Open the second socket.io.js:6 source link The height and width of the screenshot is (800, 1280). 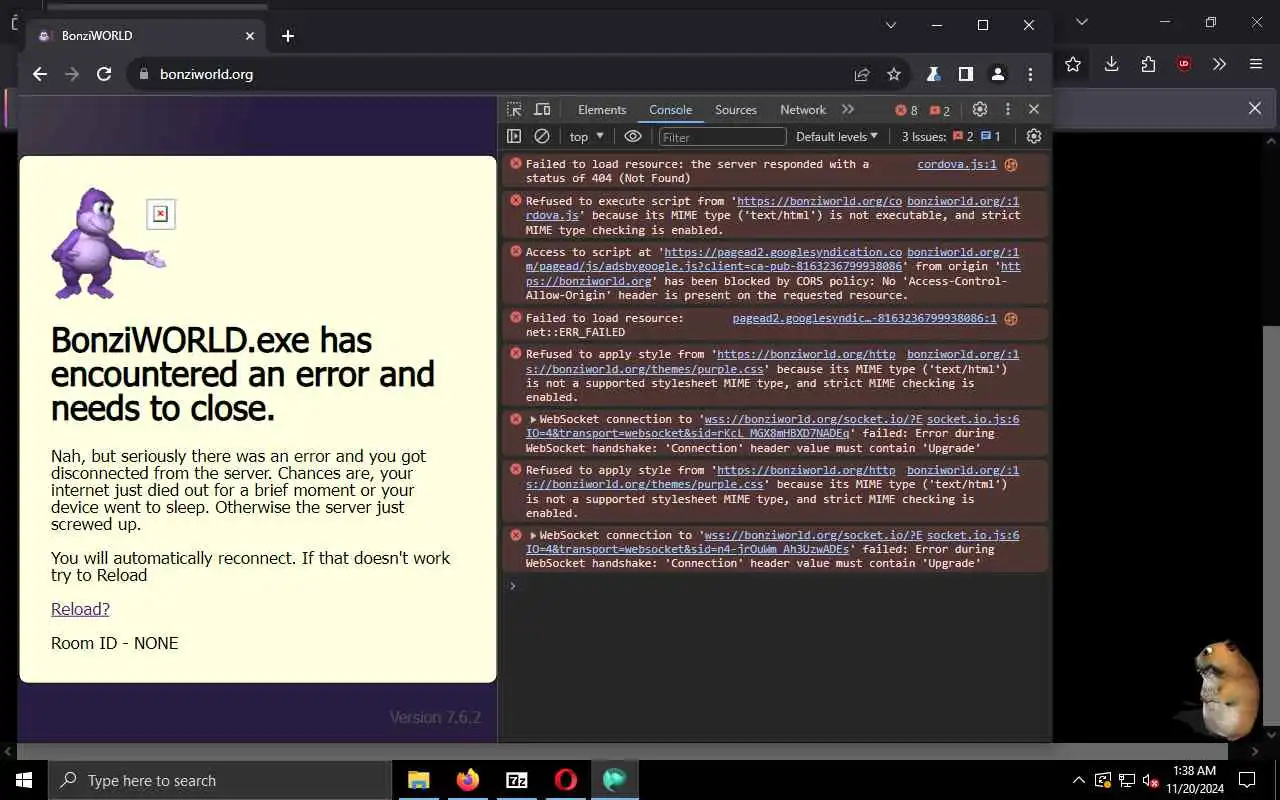973,535
